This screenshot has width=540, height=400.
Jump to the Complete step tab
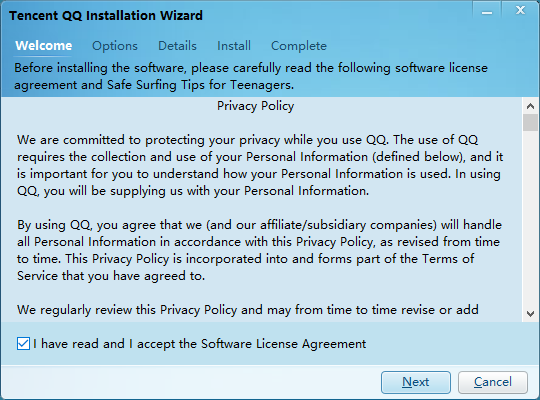(x=299, y=46)
